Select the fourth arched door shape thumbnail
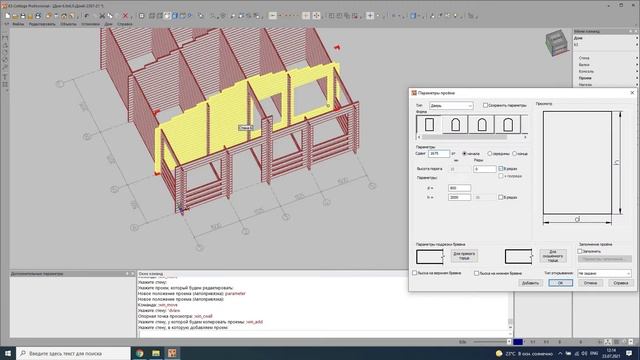 coord(508,124)
